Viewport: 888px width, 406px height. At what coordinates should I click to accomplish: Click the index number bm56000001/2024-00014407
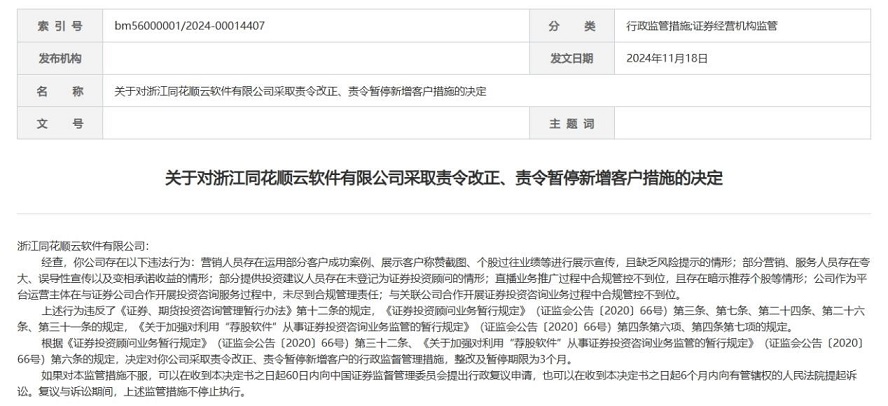pyautogui.click(x=189, y=25)
